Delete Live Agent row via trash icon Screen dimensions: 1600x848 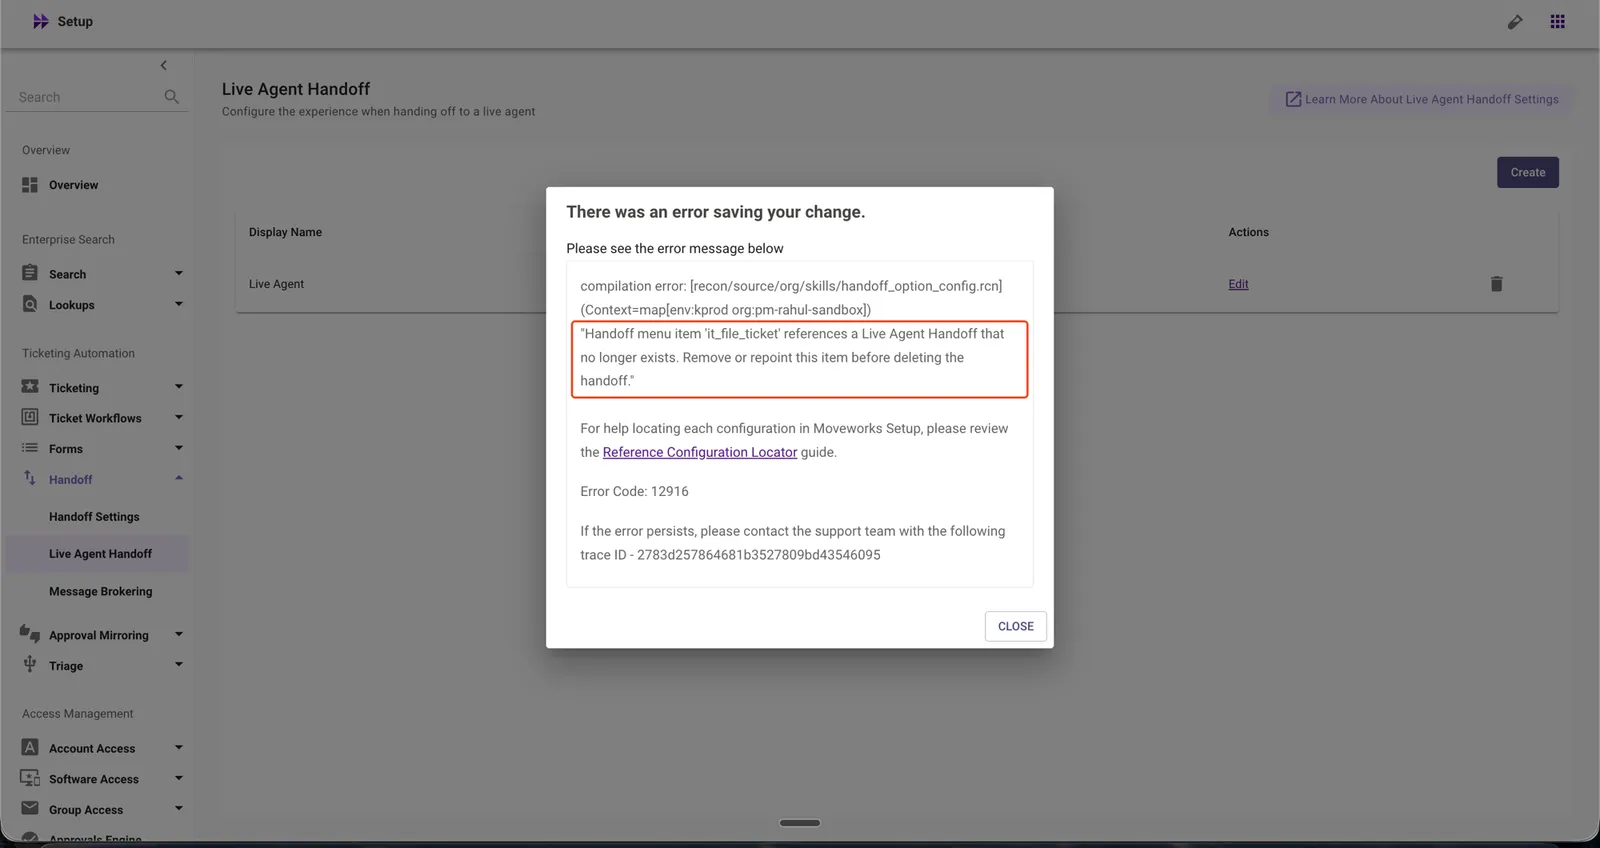click(1497, 284)
